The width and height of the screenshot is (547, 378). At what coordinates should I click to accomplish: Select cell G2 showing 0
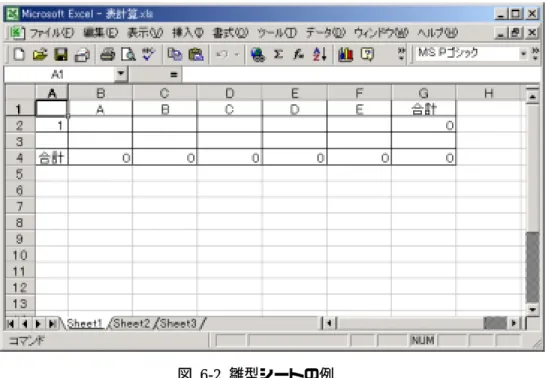coord(424,125)
